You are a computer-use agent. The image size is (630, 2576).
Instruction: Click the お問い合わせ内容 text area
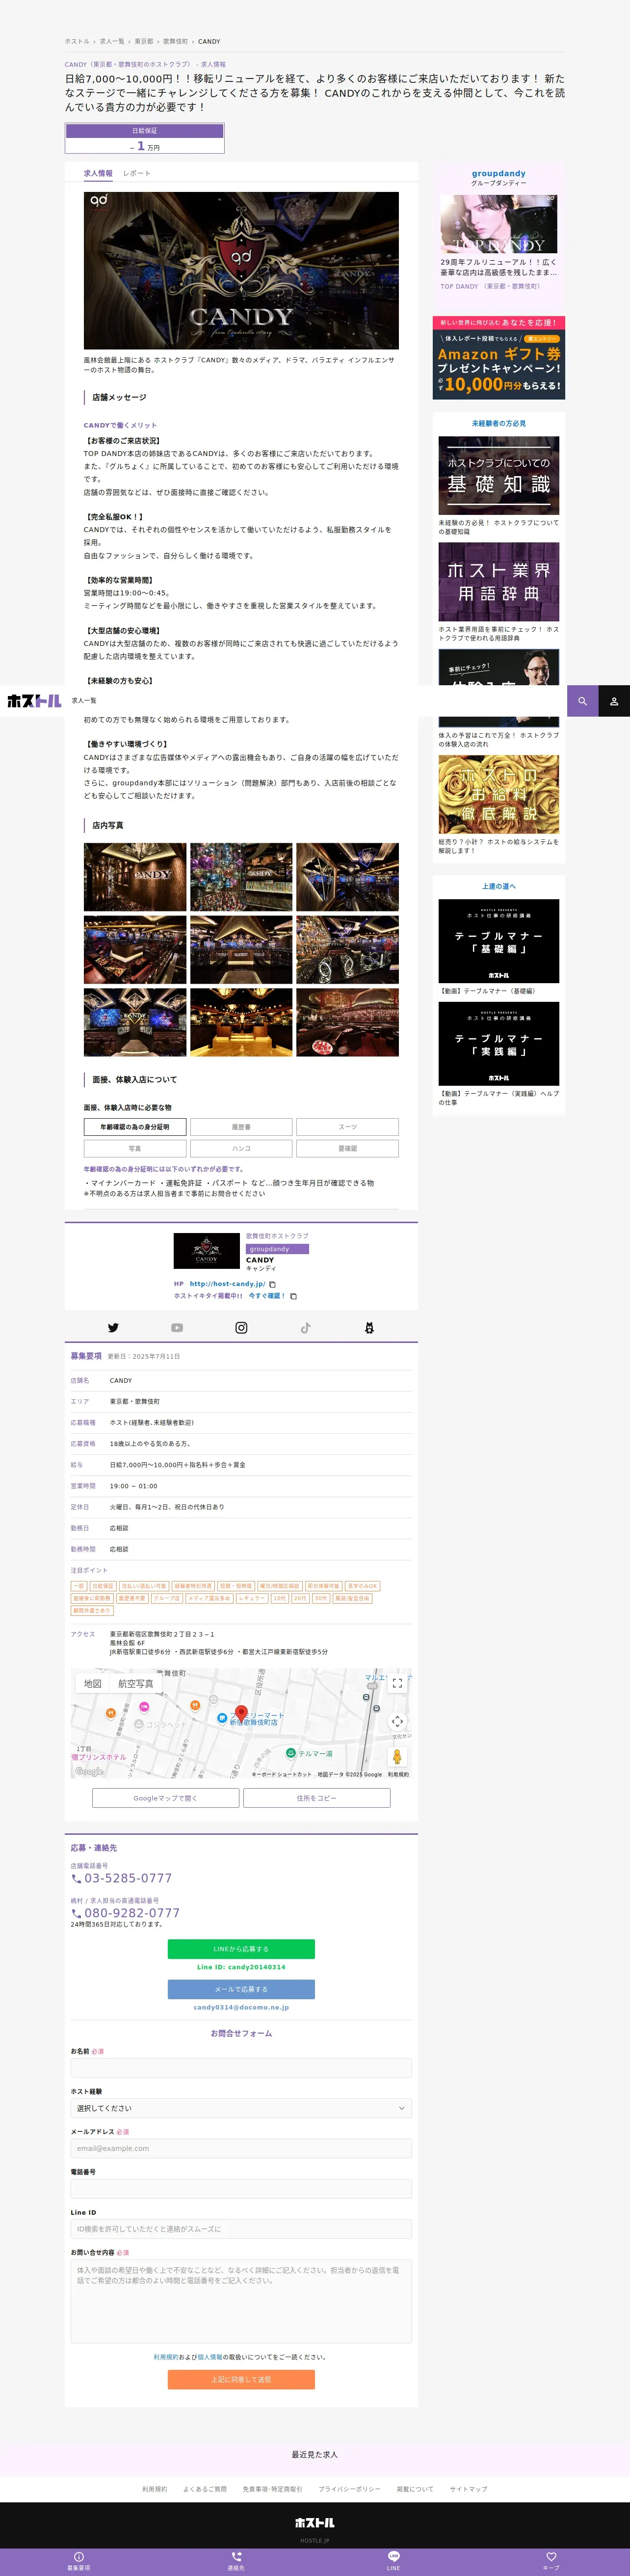coord(241,2301)
